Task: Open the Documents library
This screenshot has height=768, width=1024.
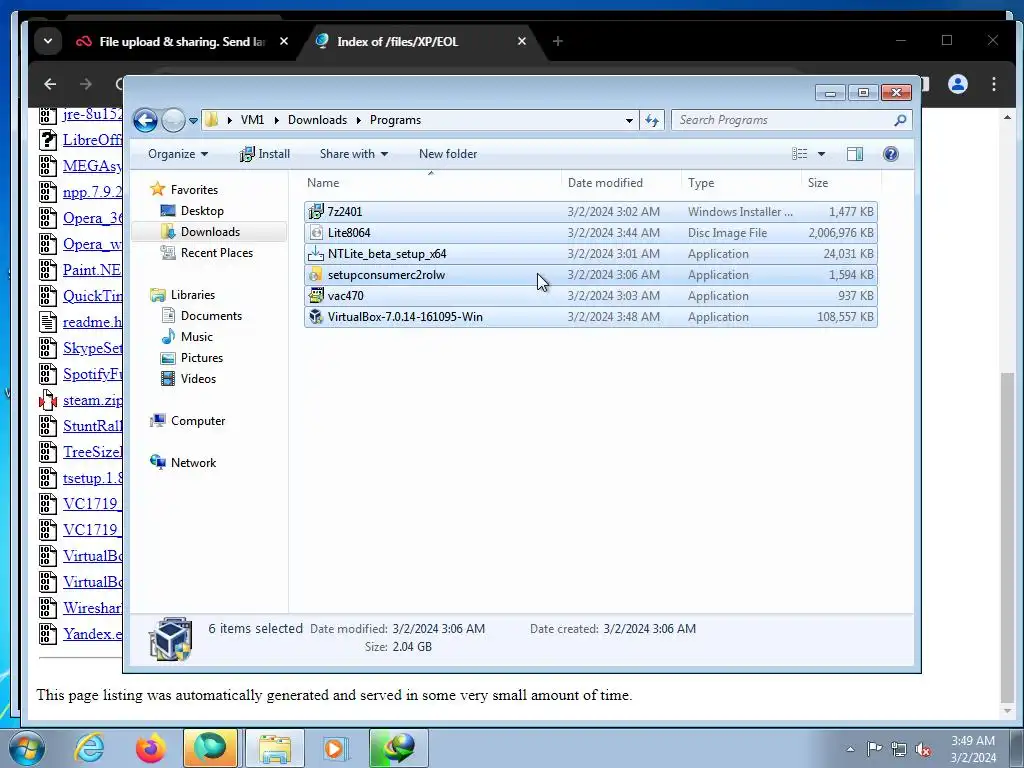Action: click(x=211, y=316)
